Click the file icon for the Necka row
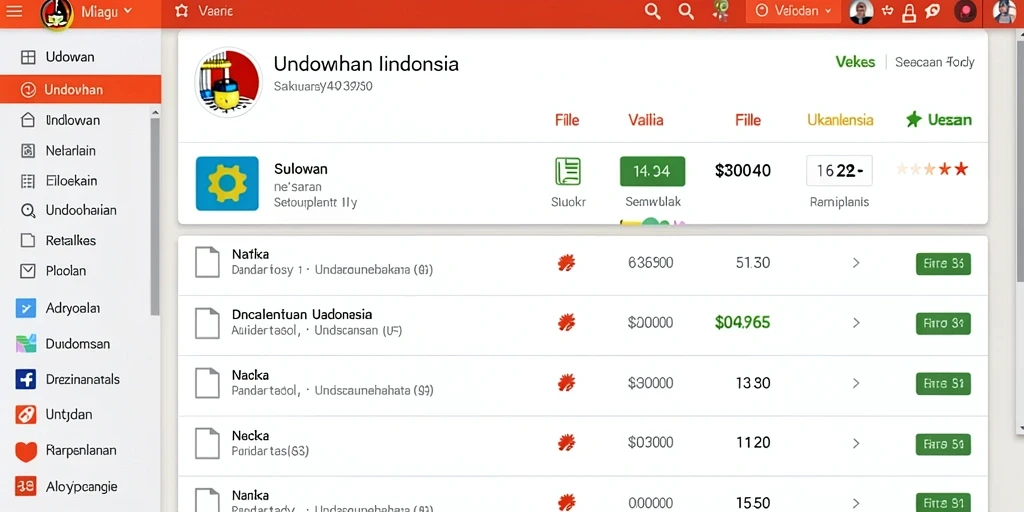This screenshot has height=512, width=1024. point(208,443)
